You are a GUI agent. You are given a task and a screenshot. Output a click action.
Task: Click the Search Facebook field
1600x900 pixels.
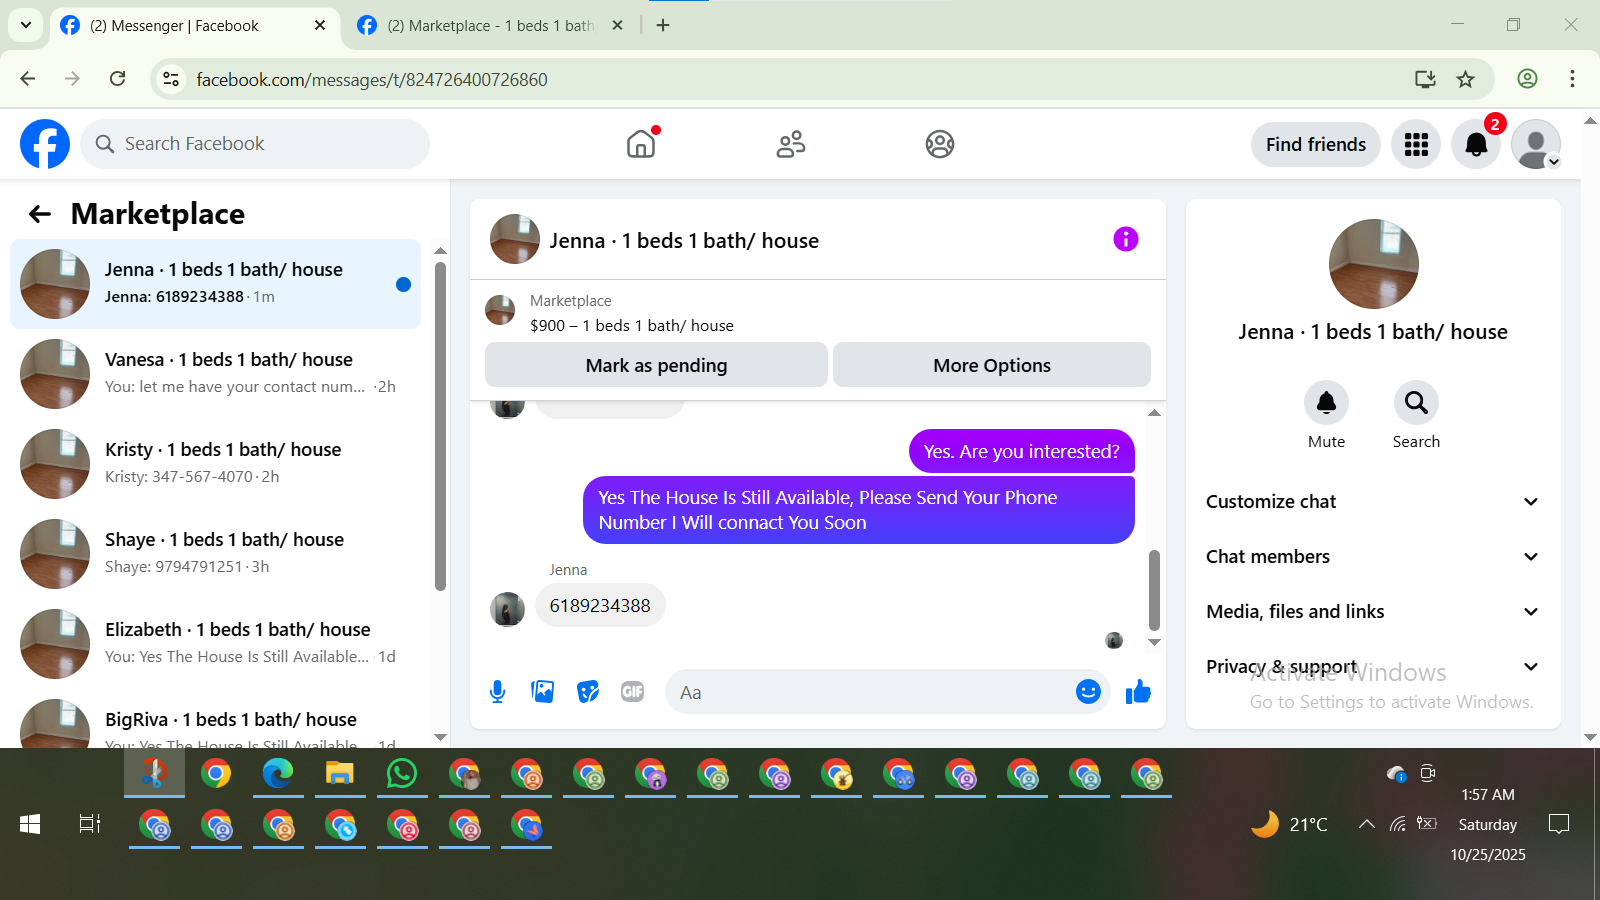coord(255,144)
